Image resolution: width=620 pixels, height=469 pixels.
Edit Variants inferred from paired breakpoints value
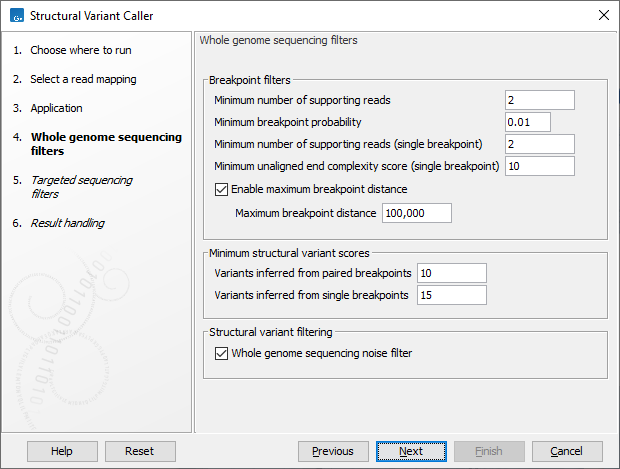(x=451, y=273)
